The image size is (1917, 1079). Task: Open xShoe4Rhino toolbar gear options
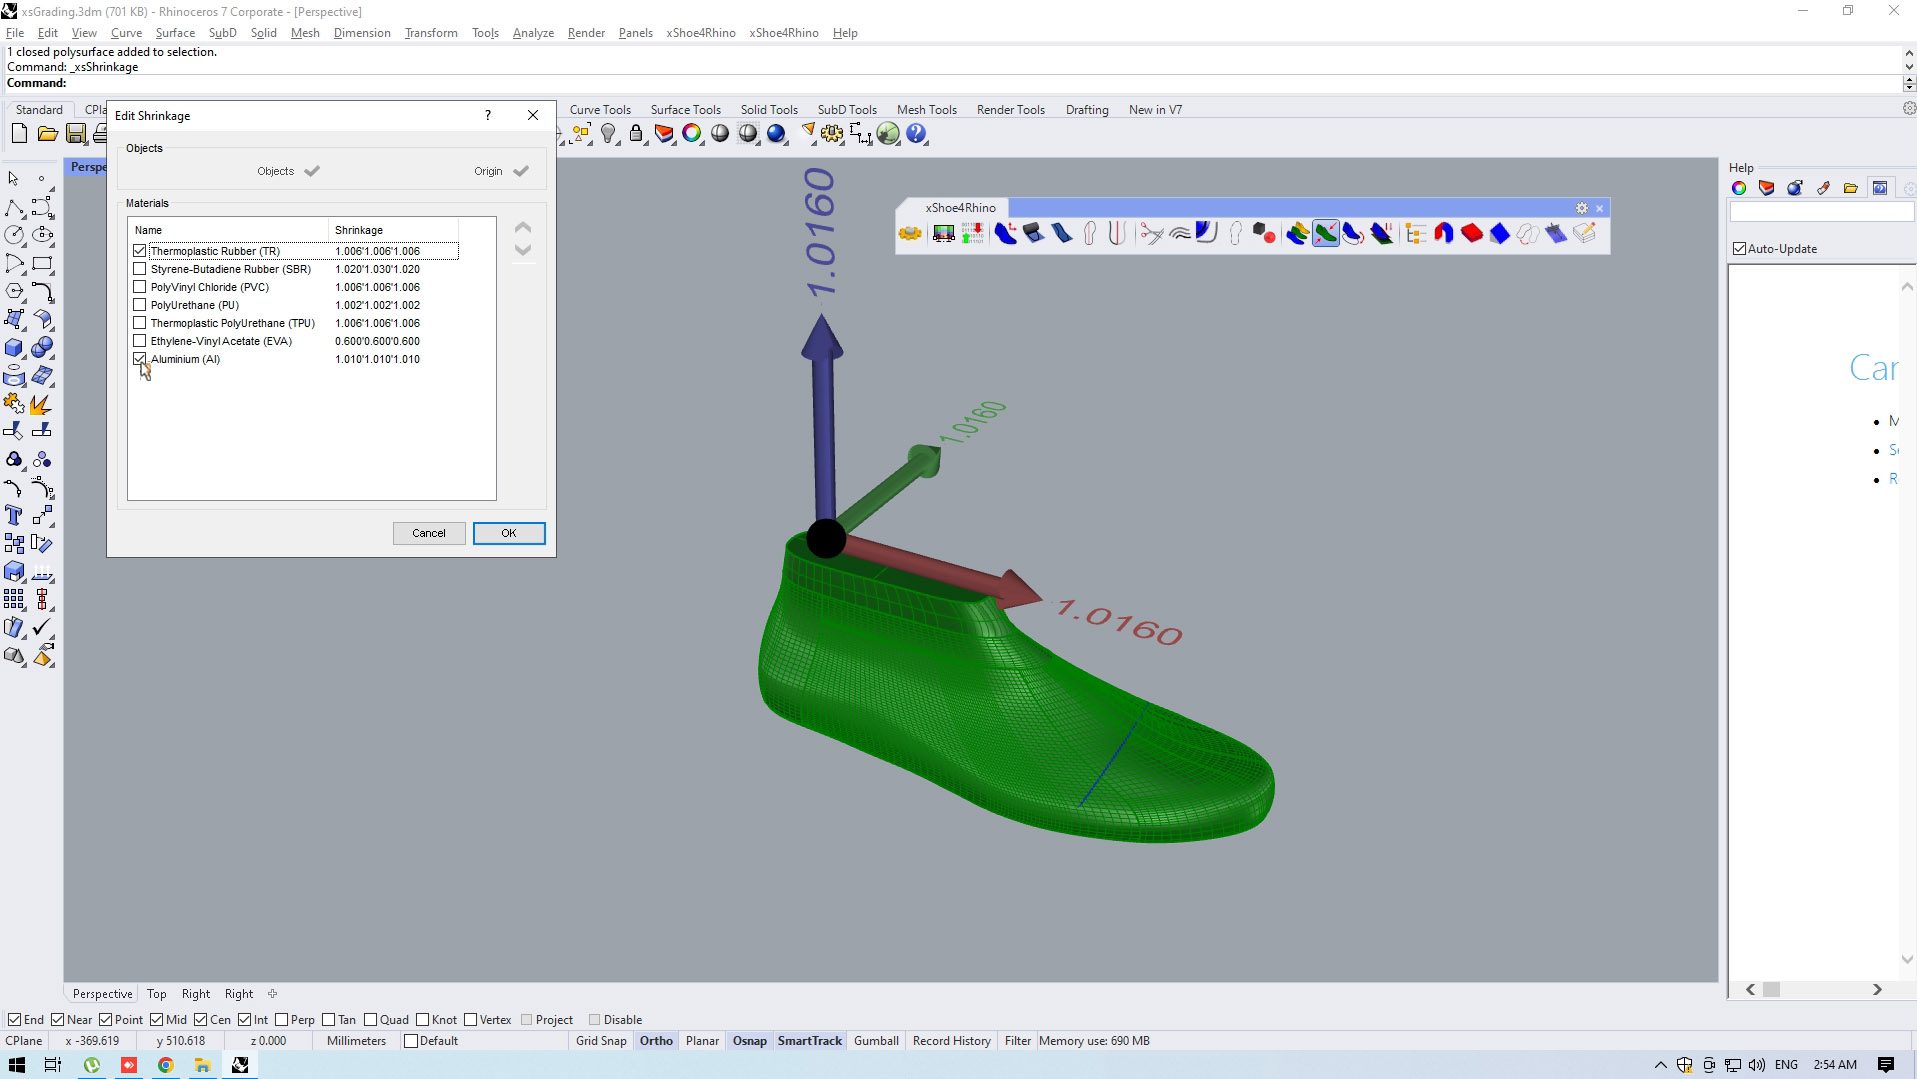1581,208
